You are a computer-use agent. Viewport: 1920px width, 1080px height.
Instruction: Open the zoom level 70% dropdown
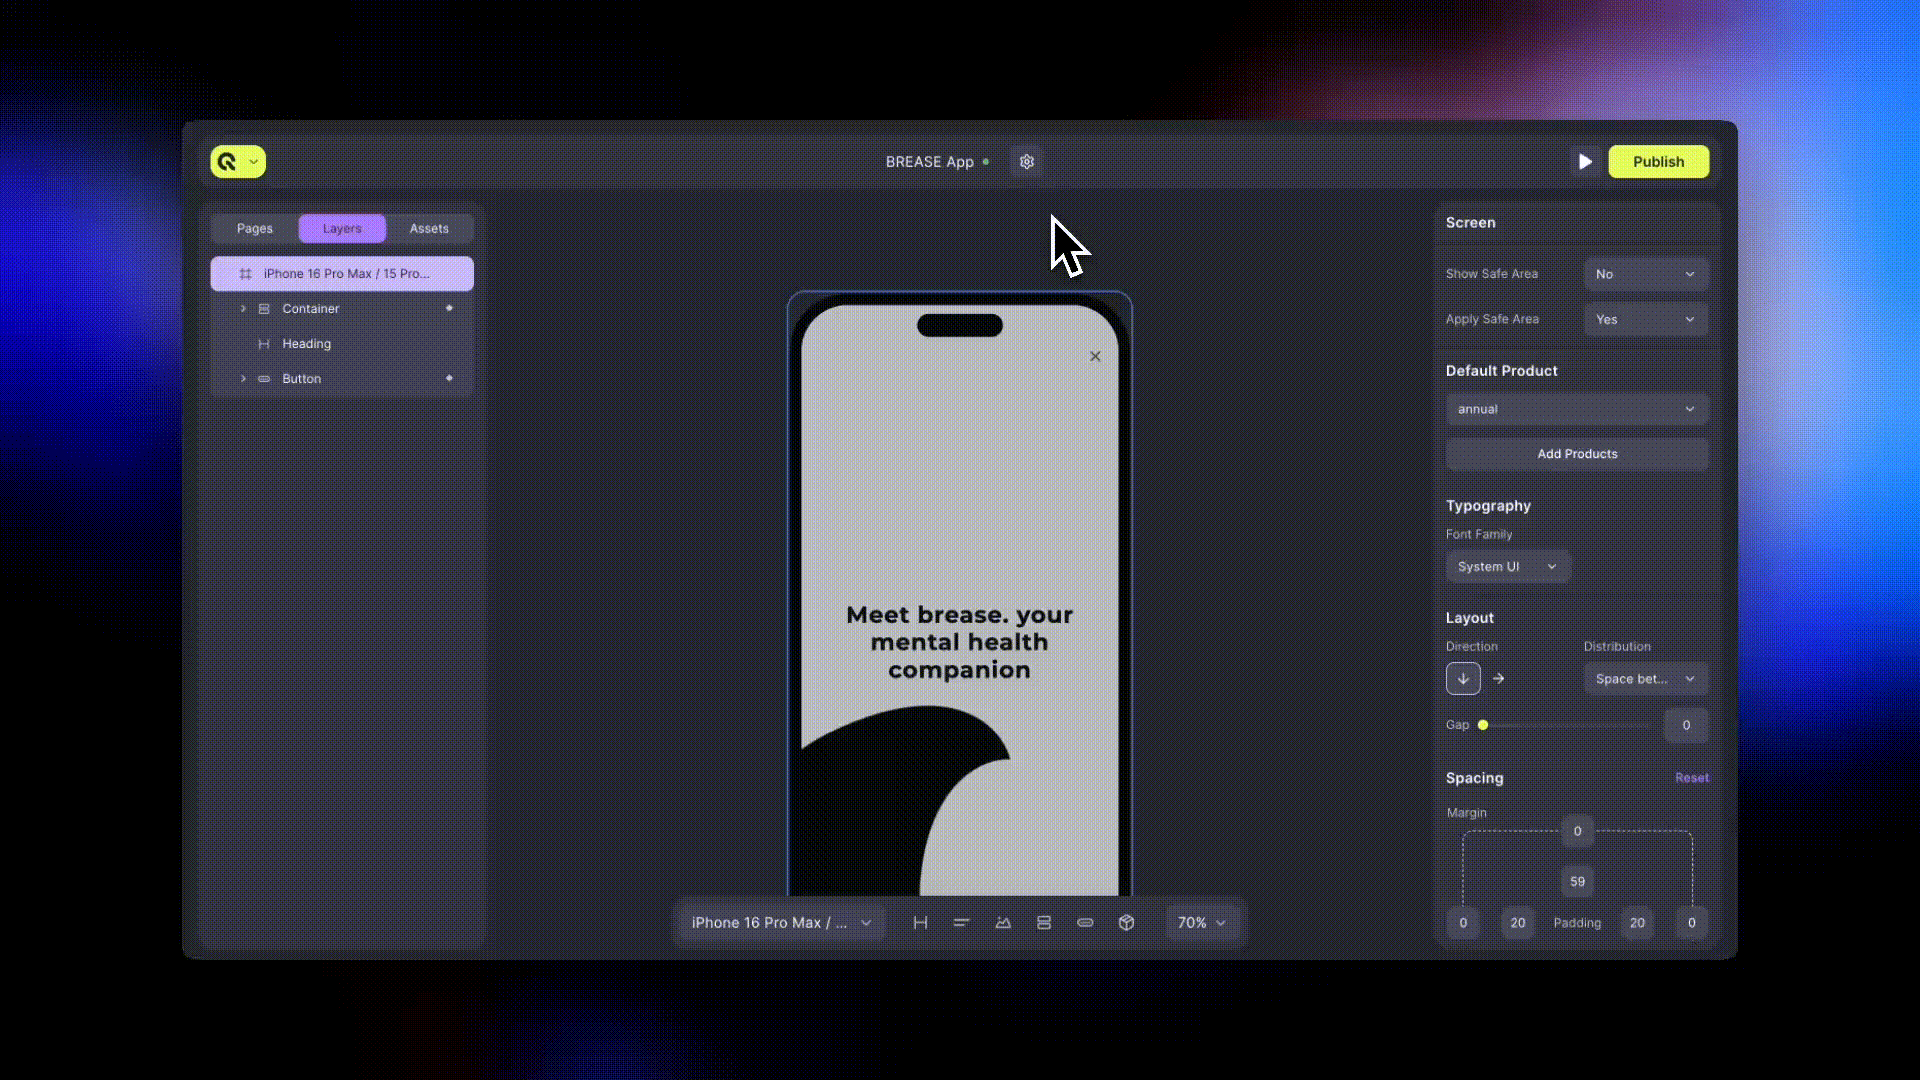1201,923
